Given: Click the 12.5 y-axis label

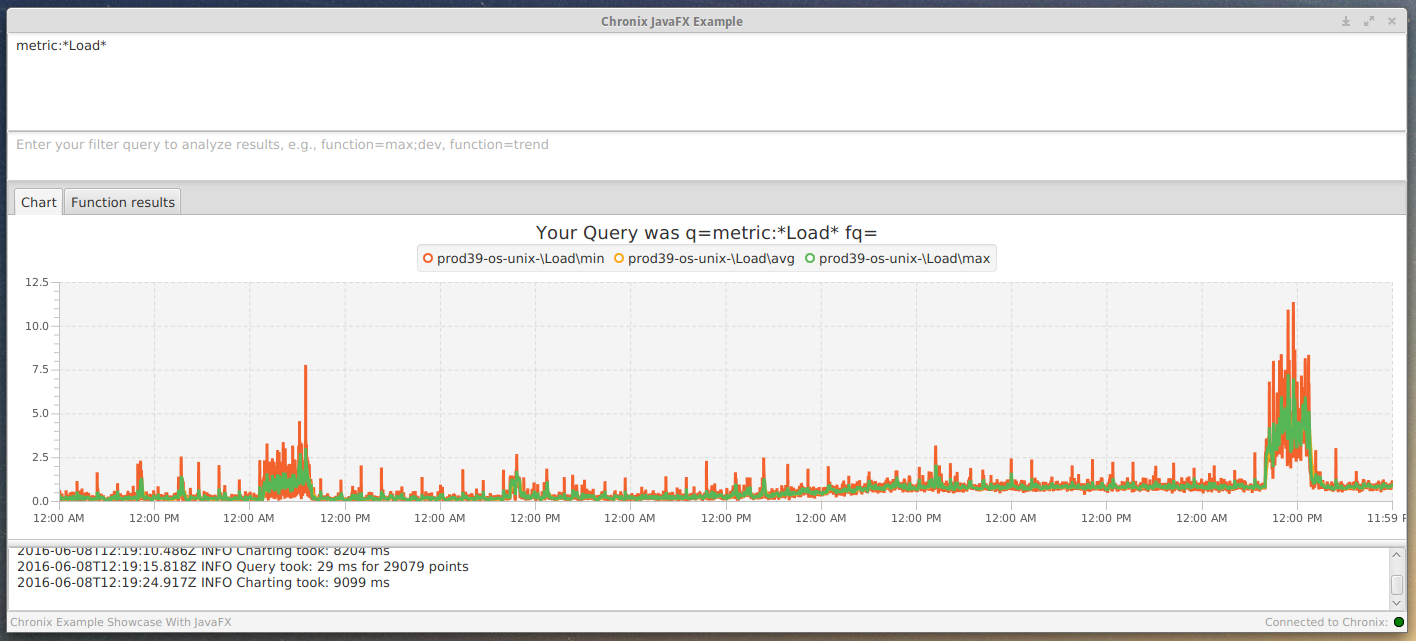Looking at the screenshot, I should [x=37, y=282].
